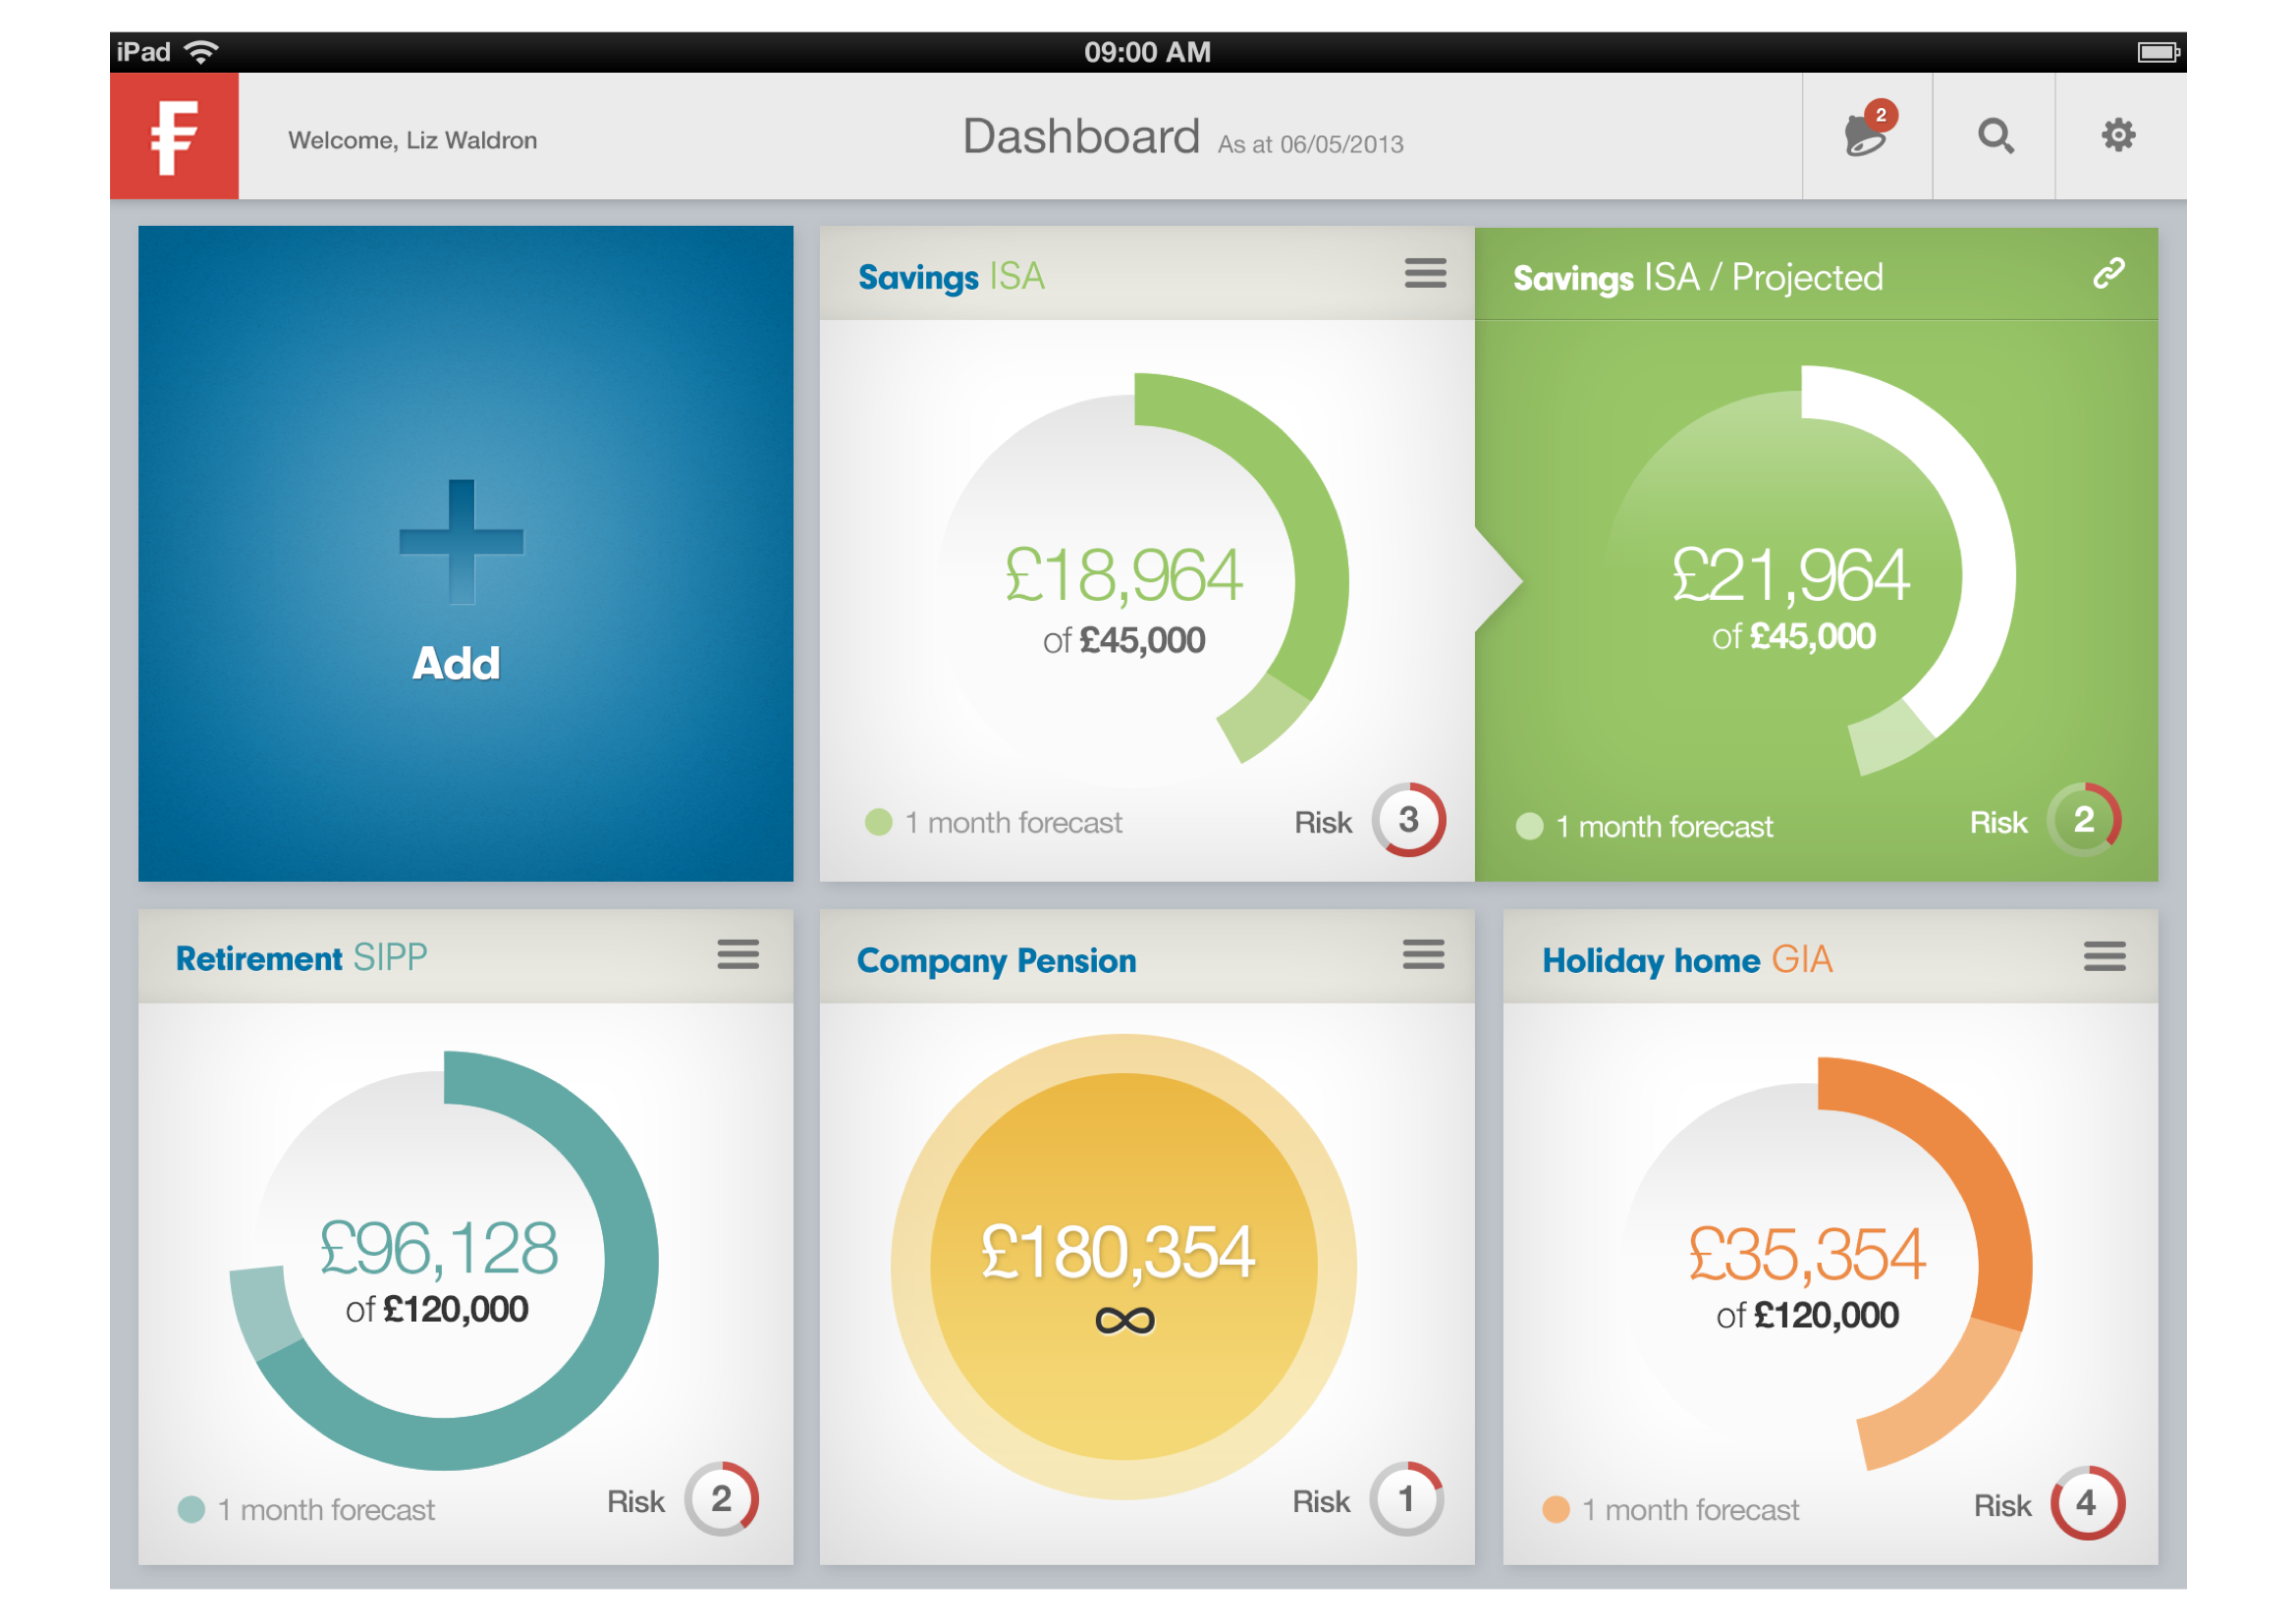
Task: Click the Retirement SIPP risk 2 indicator
Action: pos(721,1499)
